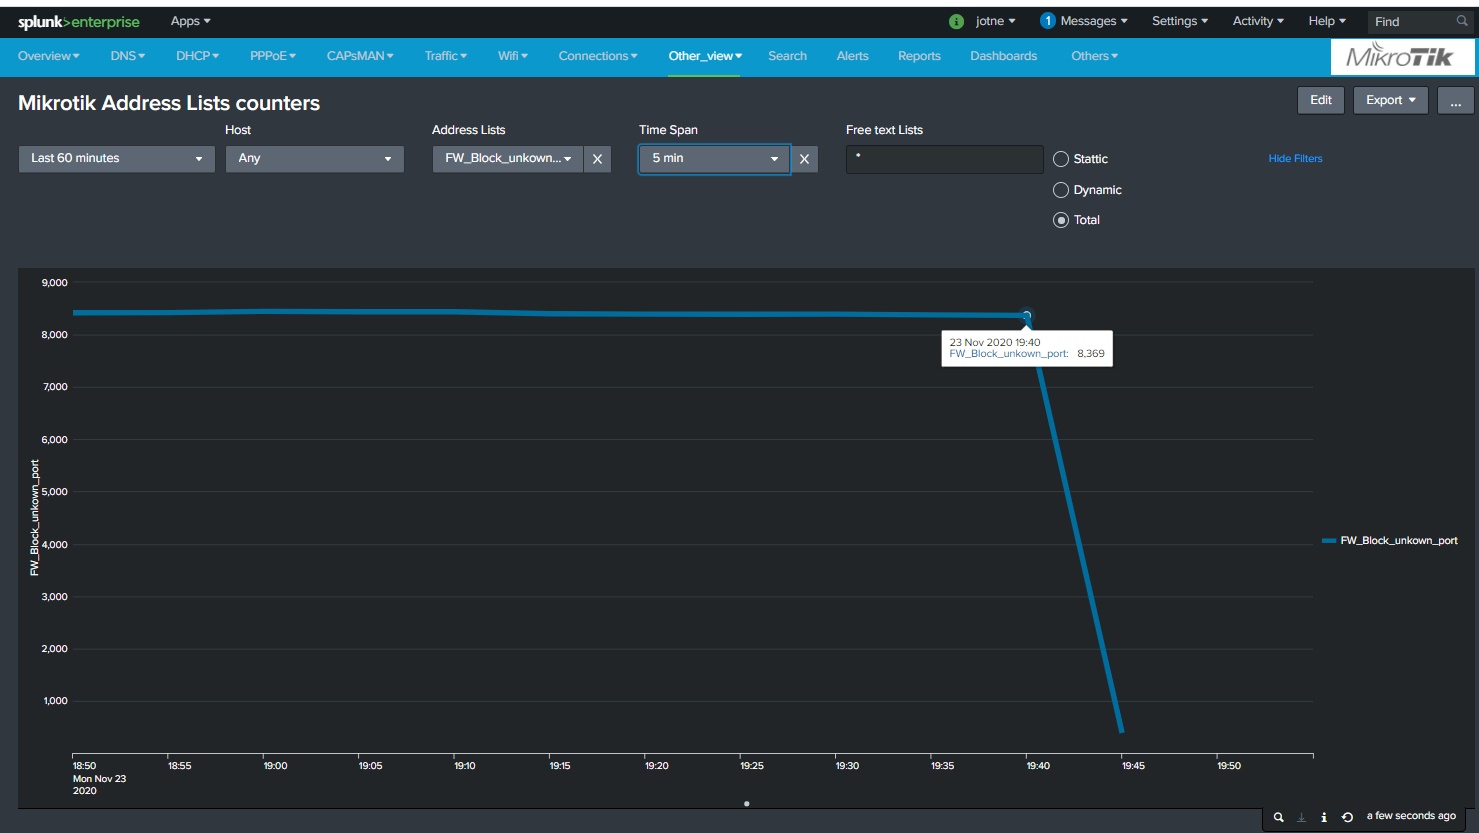
Task: Clear the Time Span selection
Action: point(804,159)
